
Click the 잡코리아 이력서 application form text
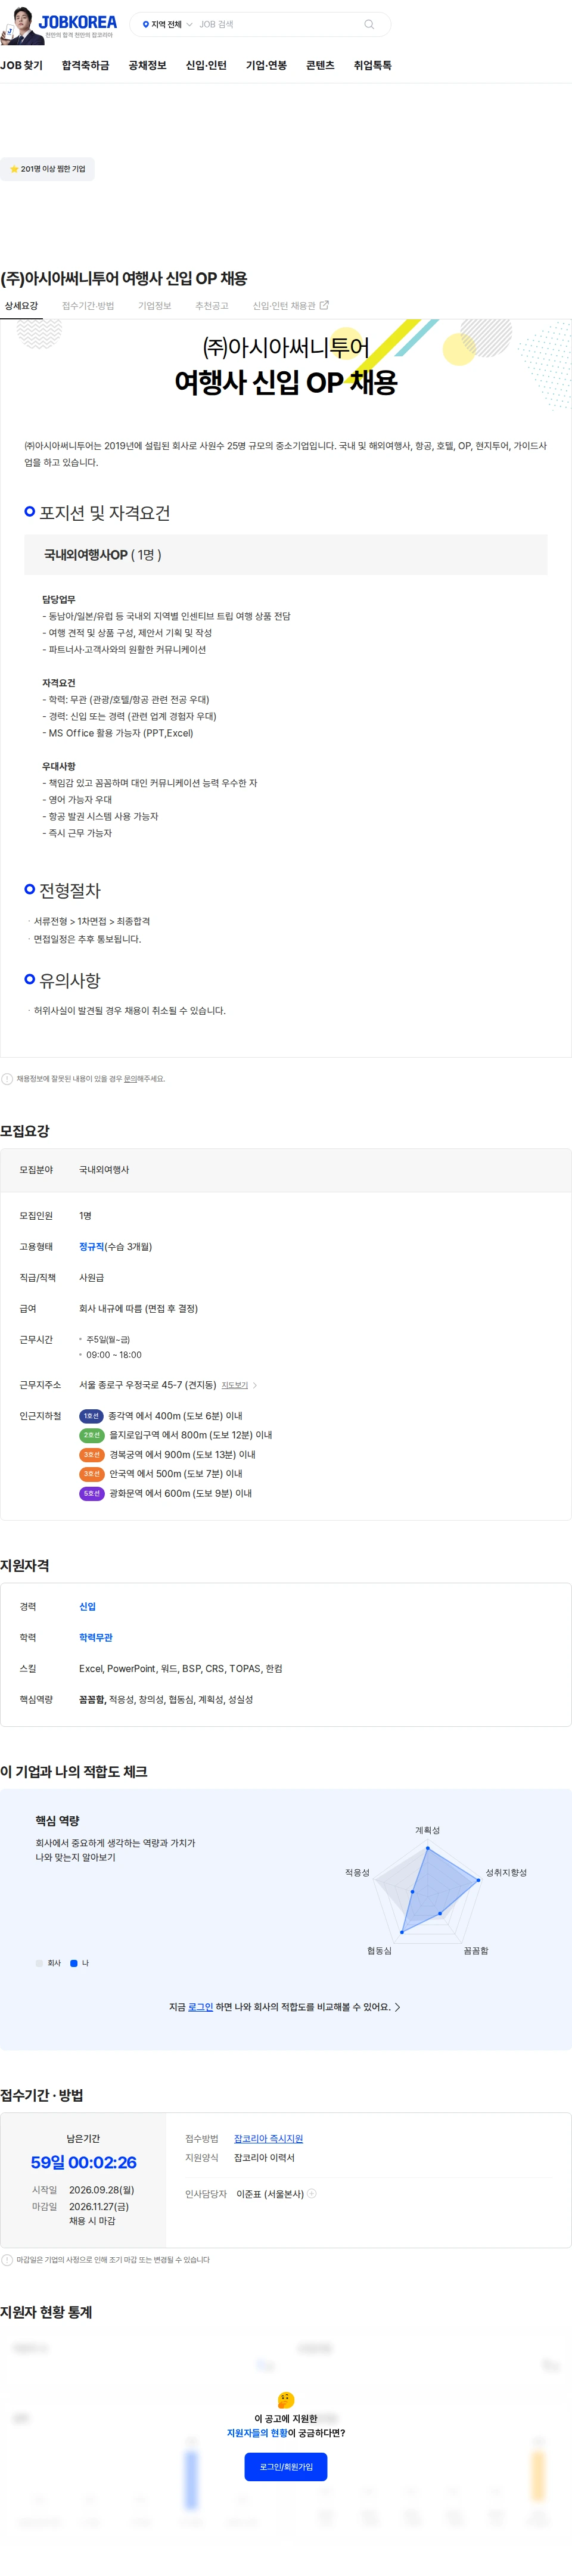click(264, 2158)
